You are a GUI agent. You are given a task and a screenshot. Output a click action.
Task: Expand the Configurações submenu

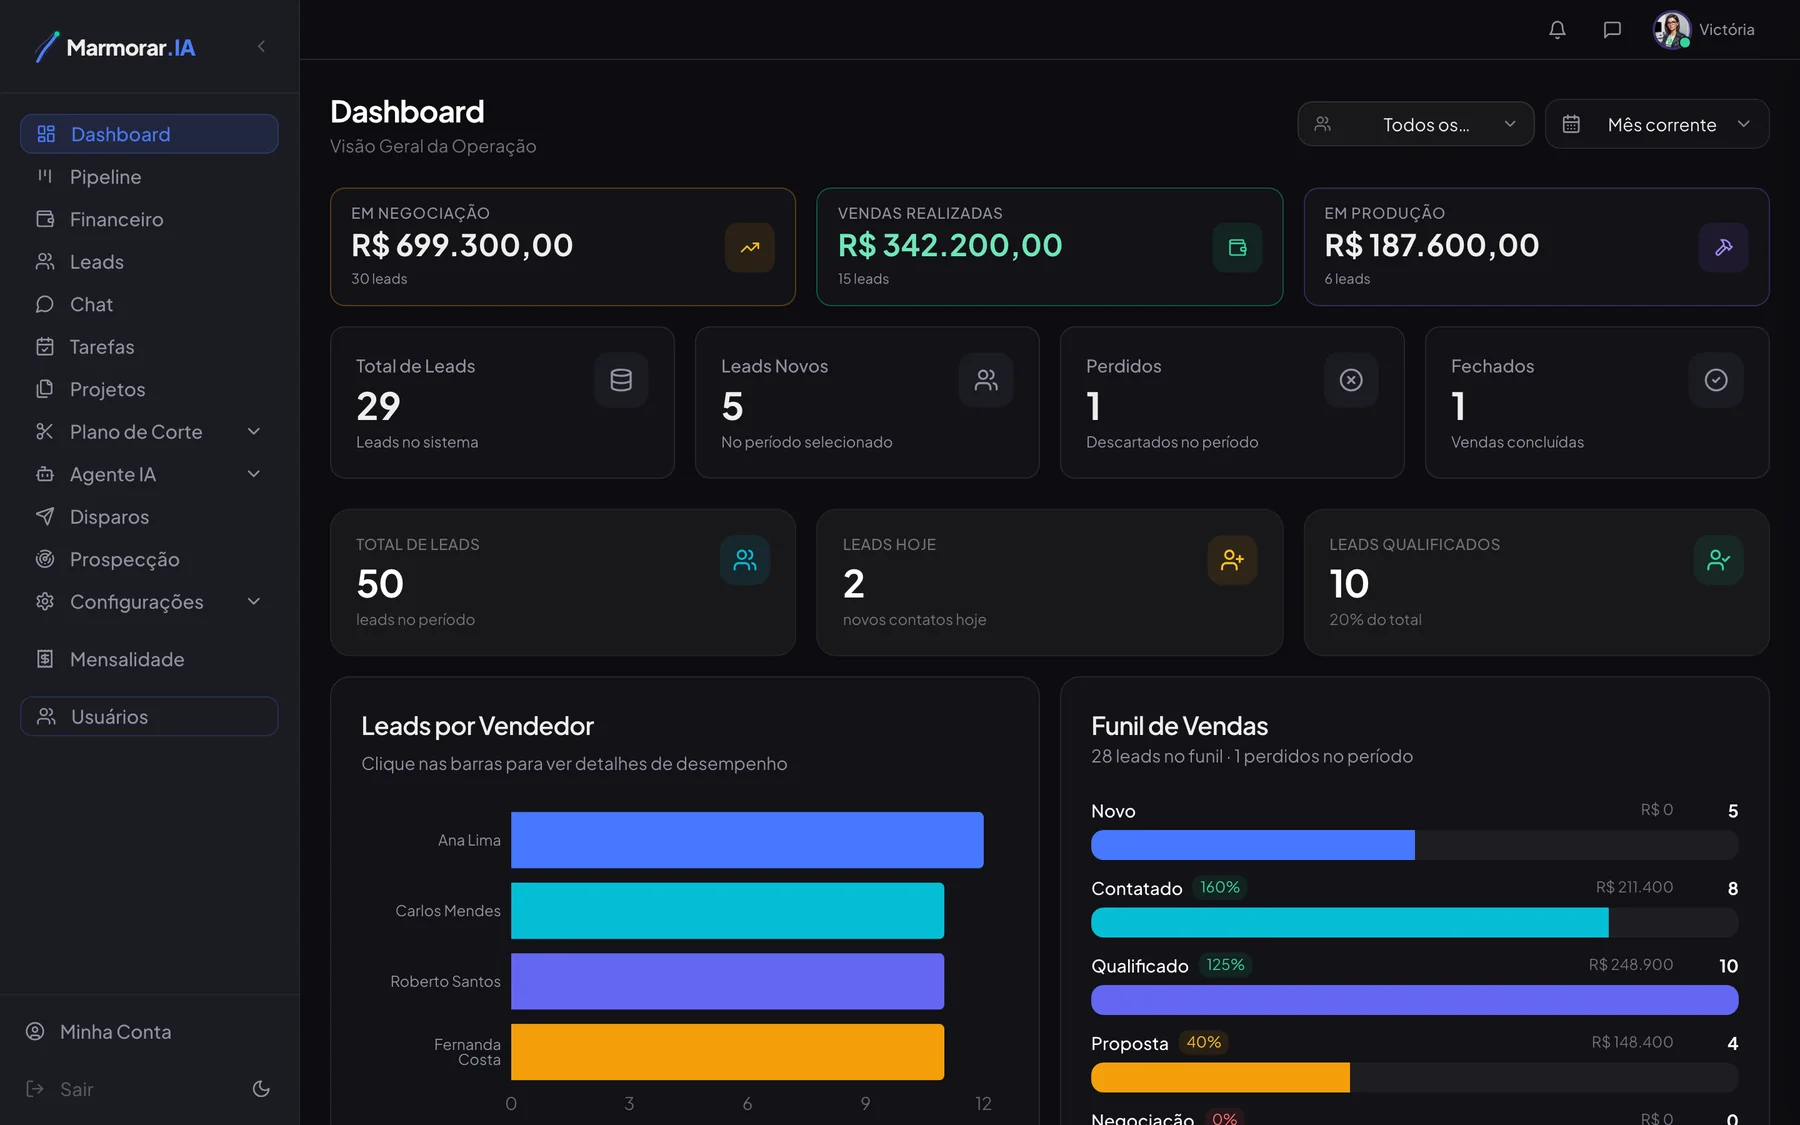coord(254,602)
